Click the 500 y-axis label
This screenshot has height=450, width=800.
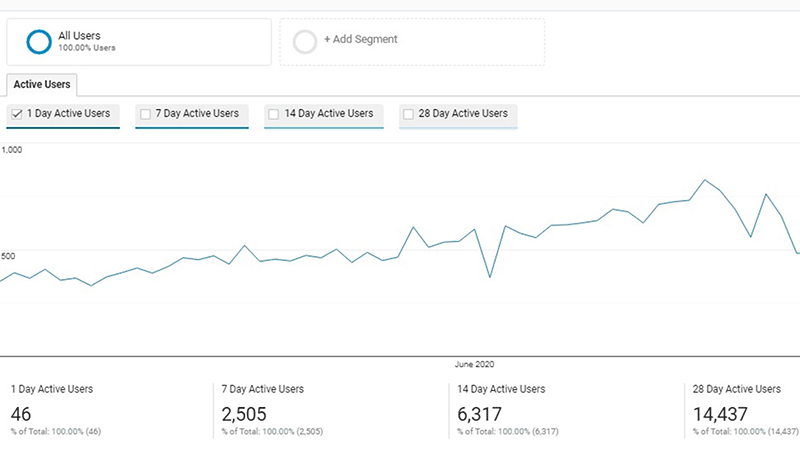pos(8,256)
